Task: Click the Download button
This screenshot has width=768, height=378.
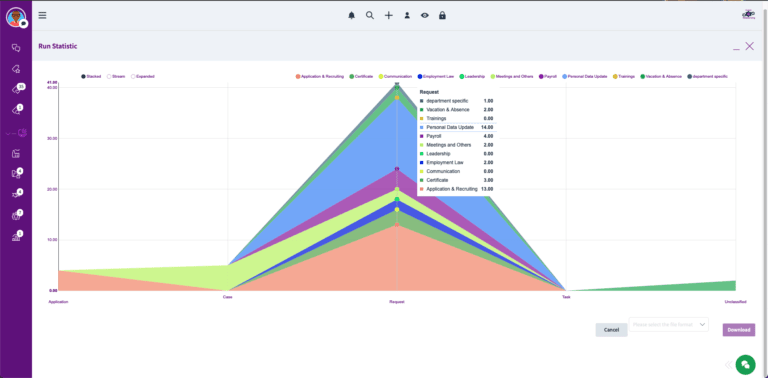Action: click(x=739, y=330)
